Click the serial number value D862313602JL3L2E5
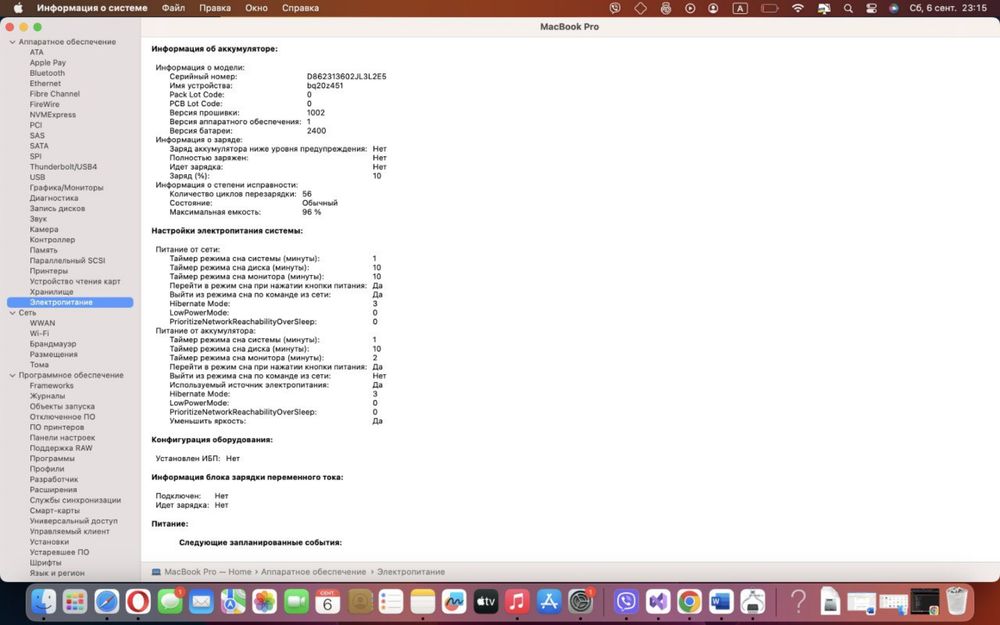The height and width of the screenshot is (625, 1000). coord(346,77)
